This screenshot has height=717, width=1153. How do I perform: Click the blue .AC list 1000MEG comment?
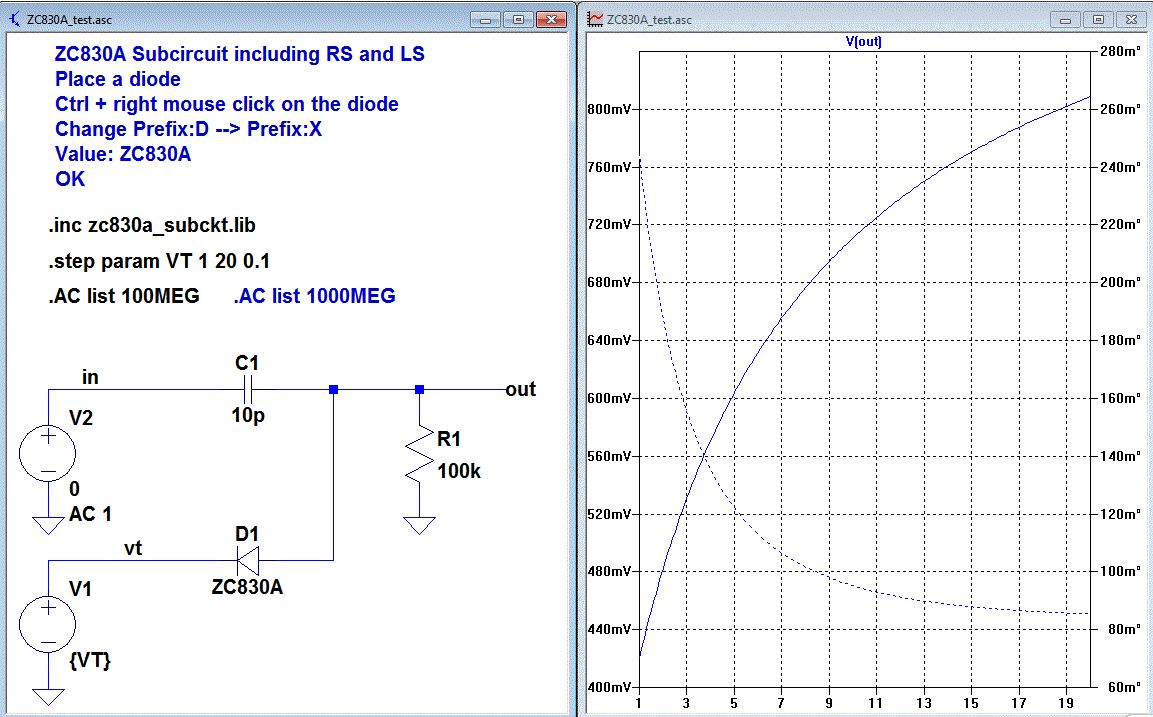(314, 296)
